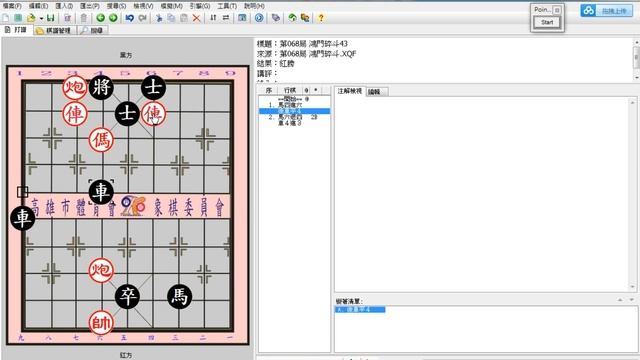
Task: Open the 引擎 engine menu
Action: point(200,6)
